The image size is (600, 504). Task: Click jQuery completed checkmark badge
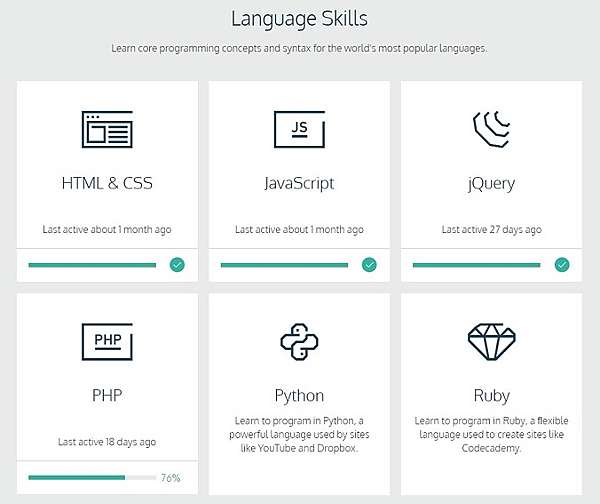click(x=562, y=264)
